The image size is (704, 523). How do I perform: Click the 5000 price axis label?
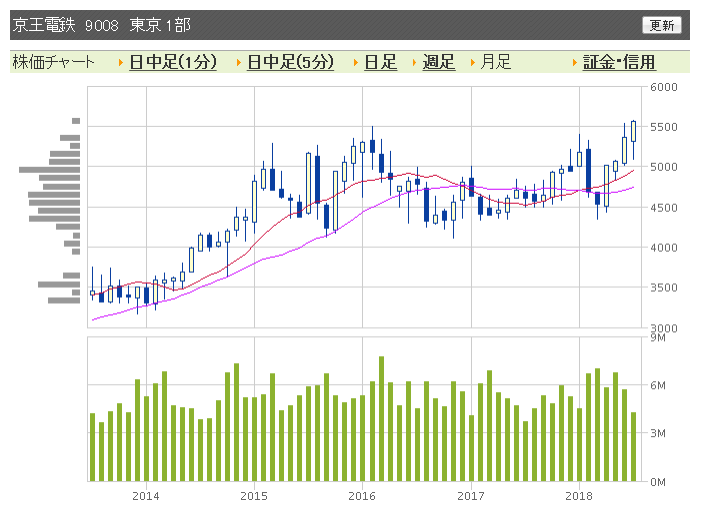[664, 167]
